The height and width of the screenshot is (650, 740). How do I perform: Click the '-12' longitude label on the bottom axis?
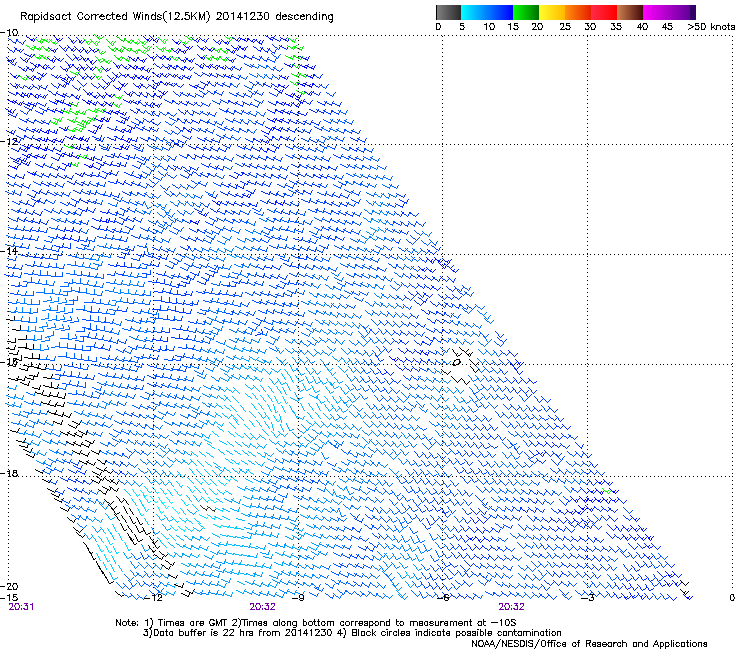pos(153,598)
